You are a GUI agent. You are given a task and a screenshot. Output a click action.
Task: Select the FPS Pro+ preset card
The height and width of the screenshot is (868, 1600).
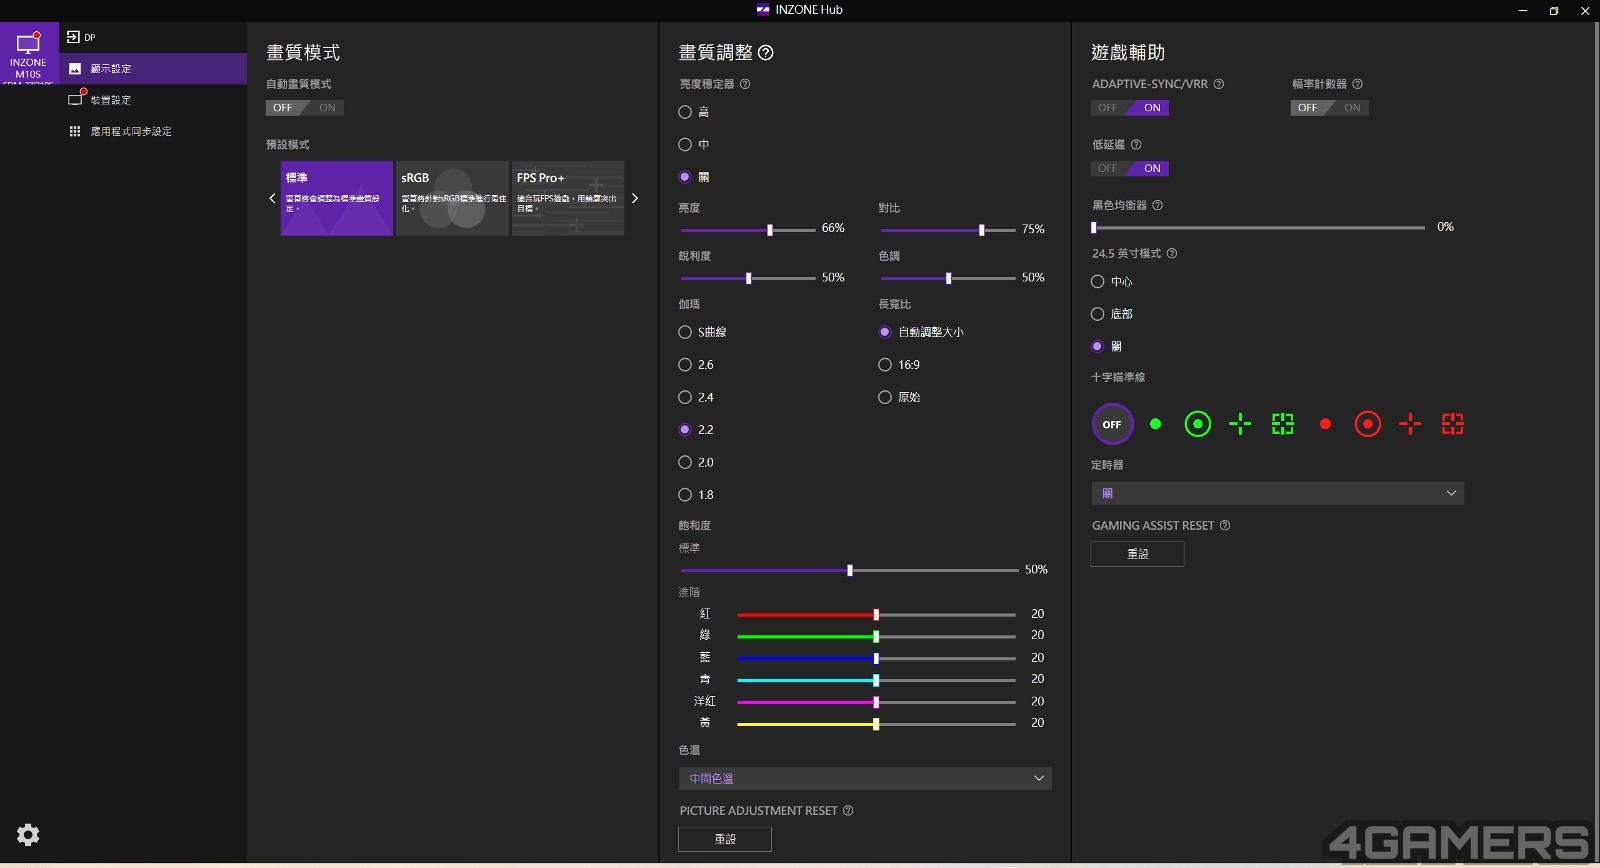(x=568, y=198)
